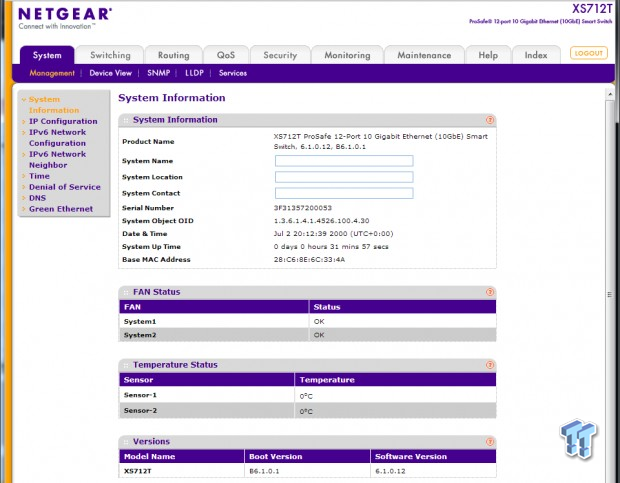Open help icon for FAN Status panel

click(490, 292)
